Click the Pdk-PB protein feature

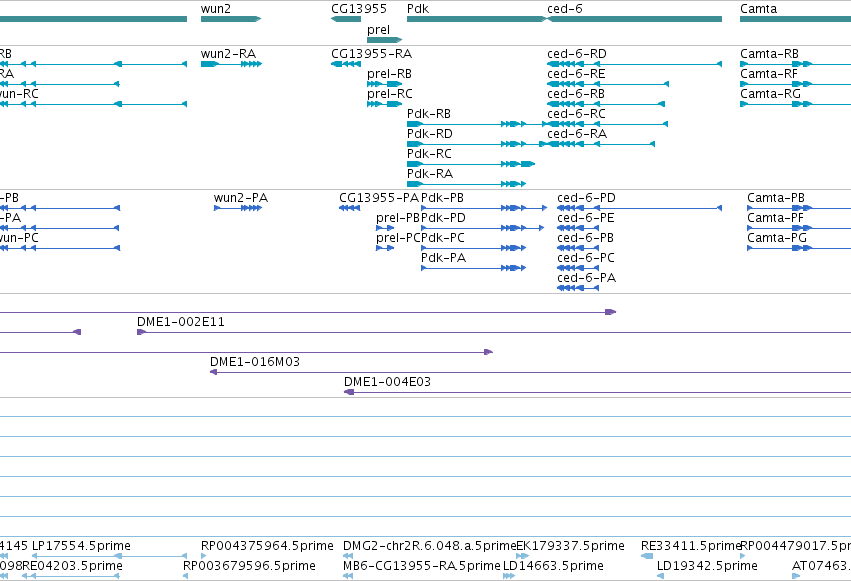484,208
